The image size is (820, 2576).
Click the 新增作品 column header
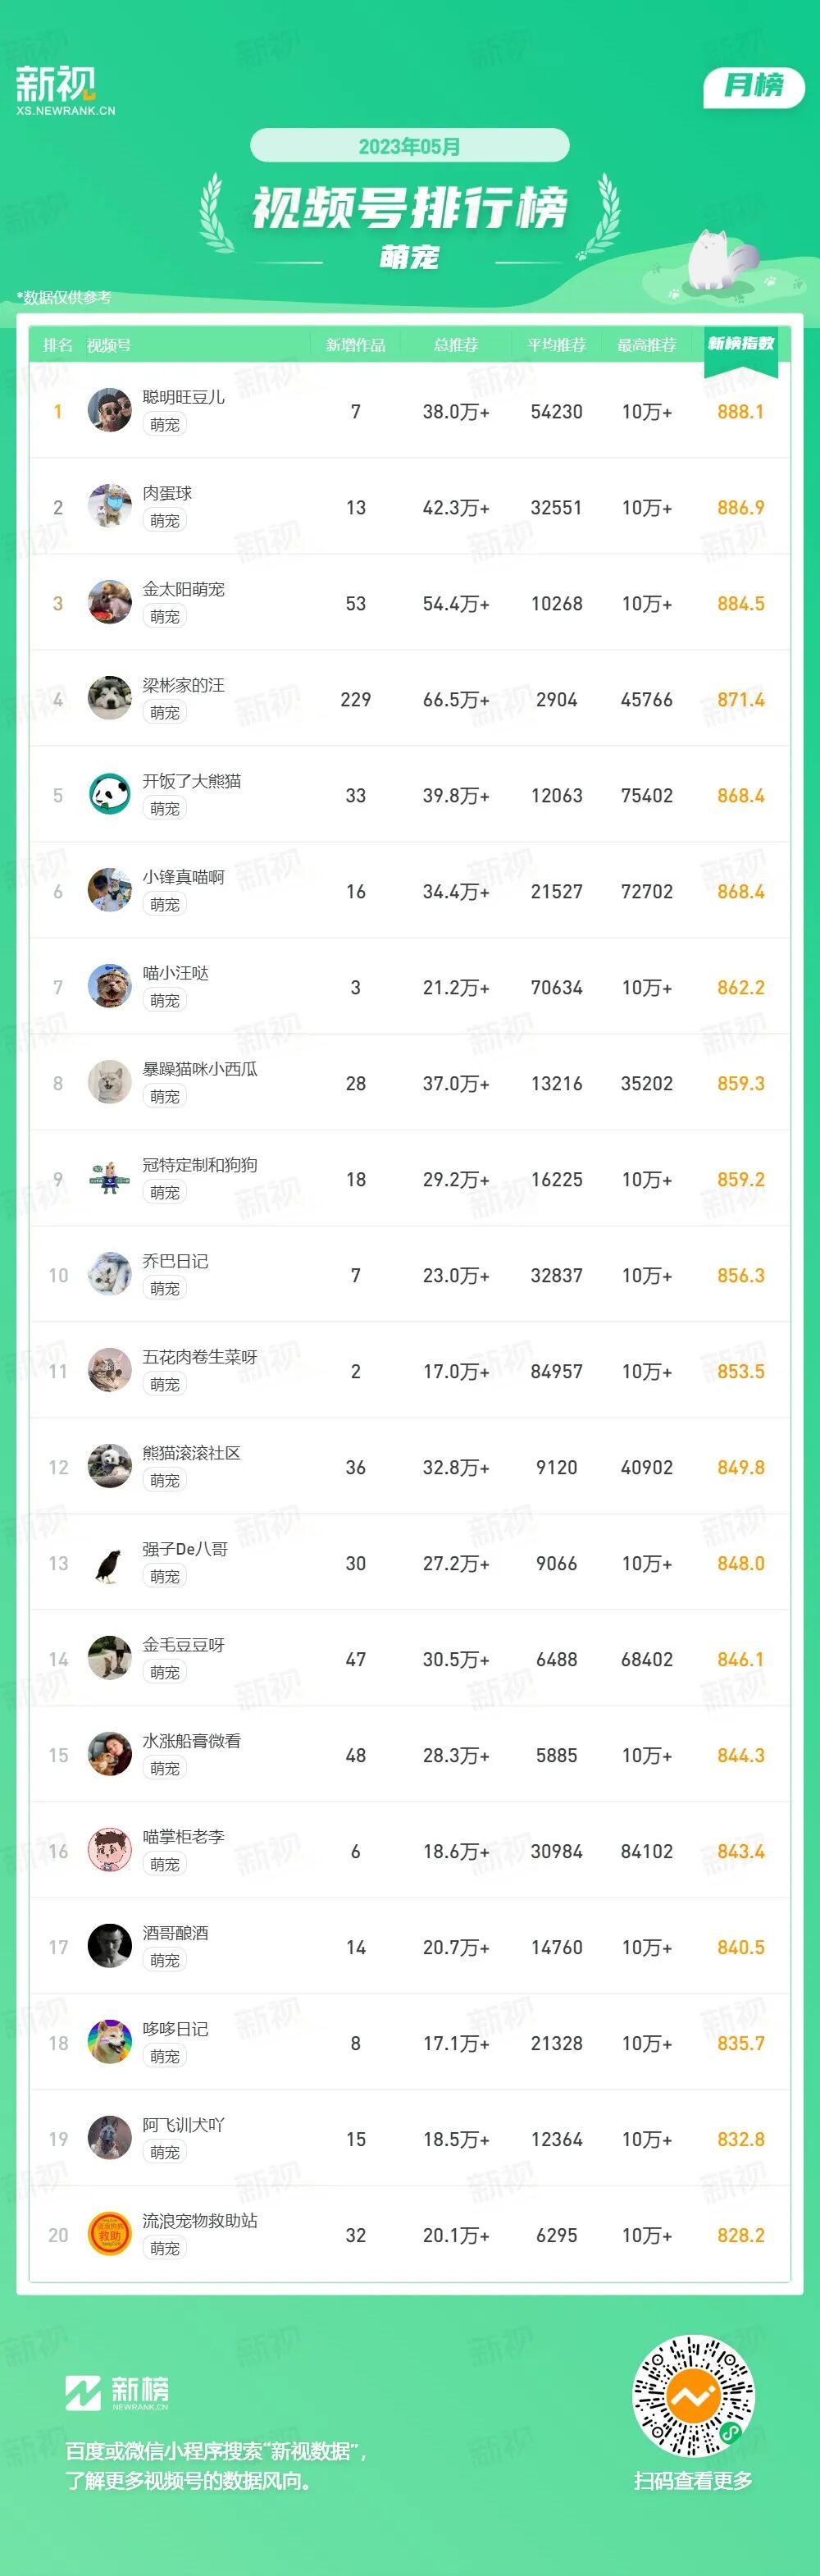pos(355,345)
